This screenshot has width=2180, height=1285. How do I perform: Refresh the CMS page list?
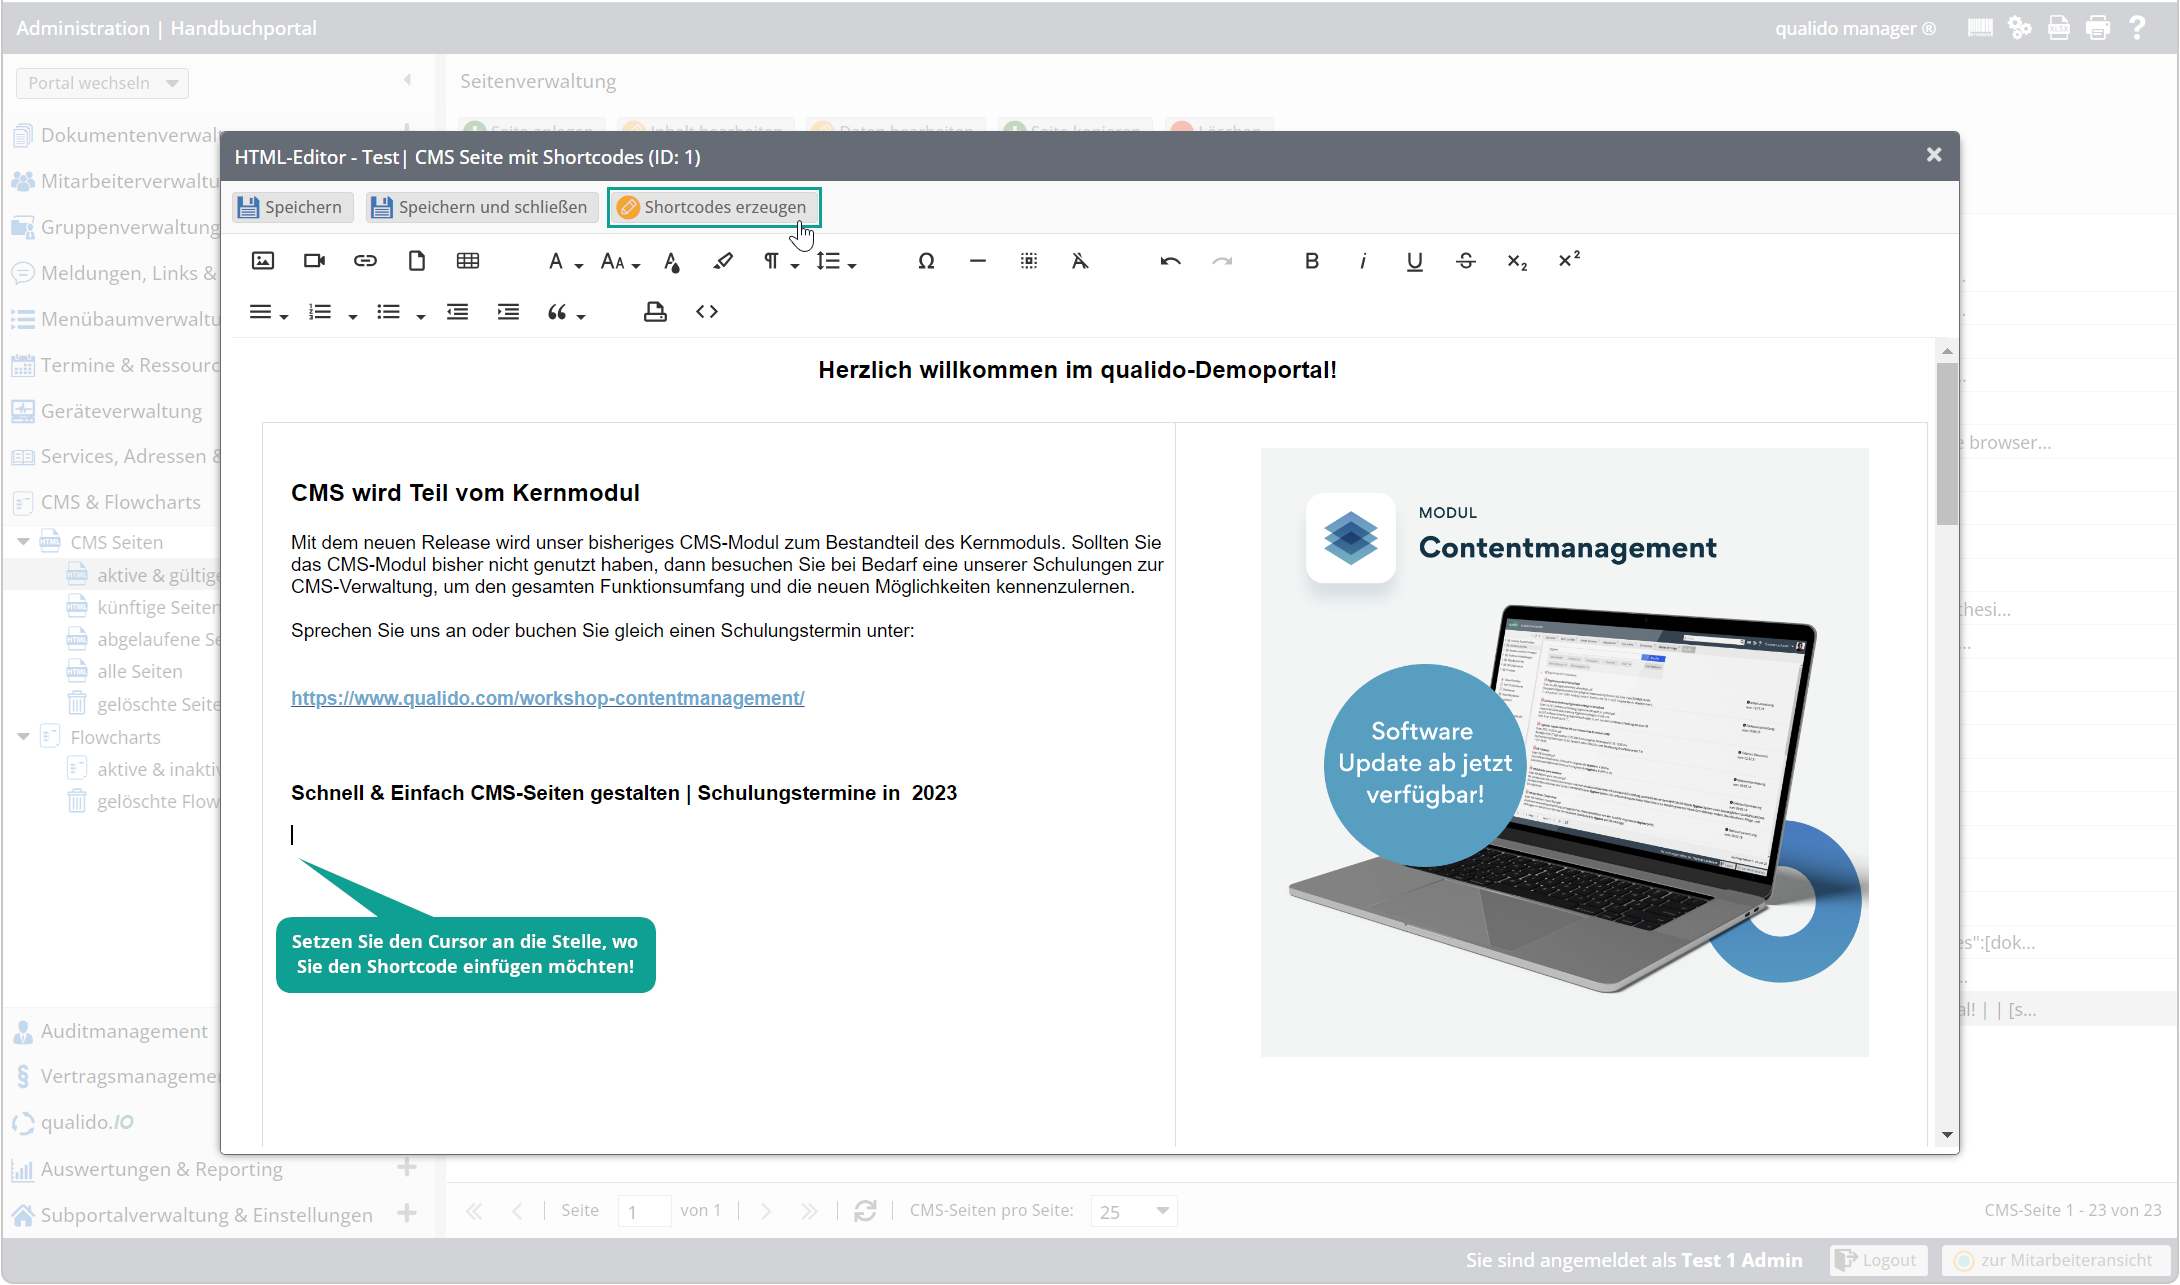865,1211
